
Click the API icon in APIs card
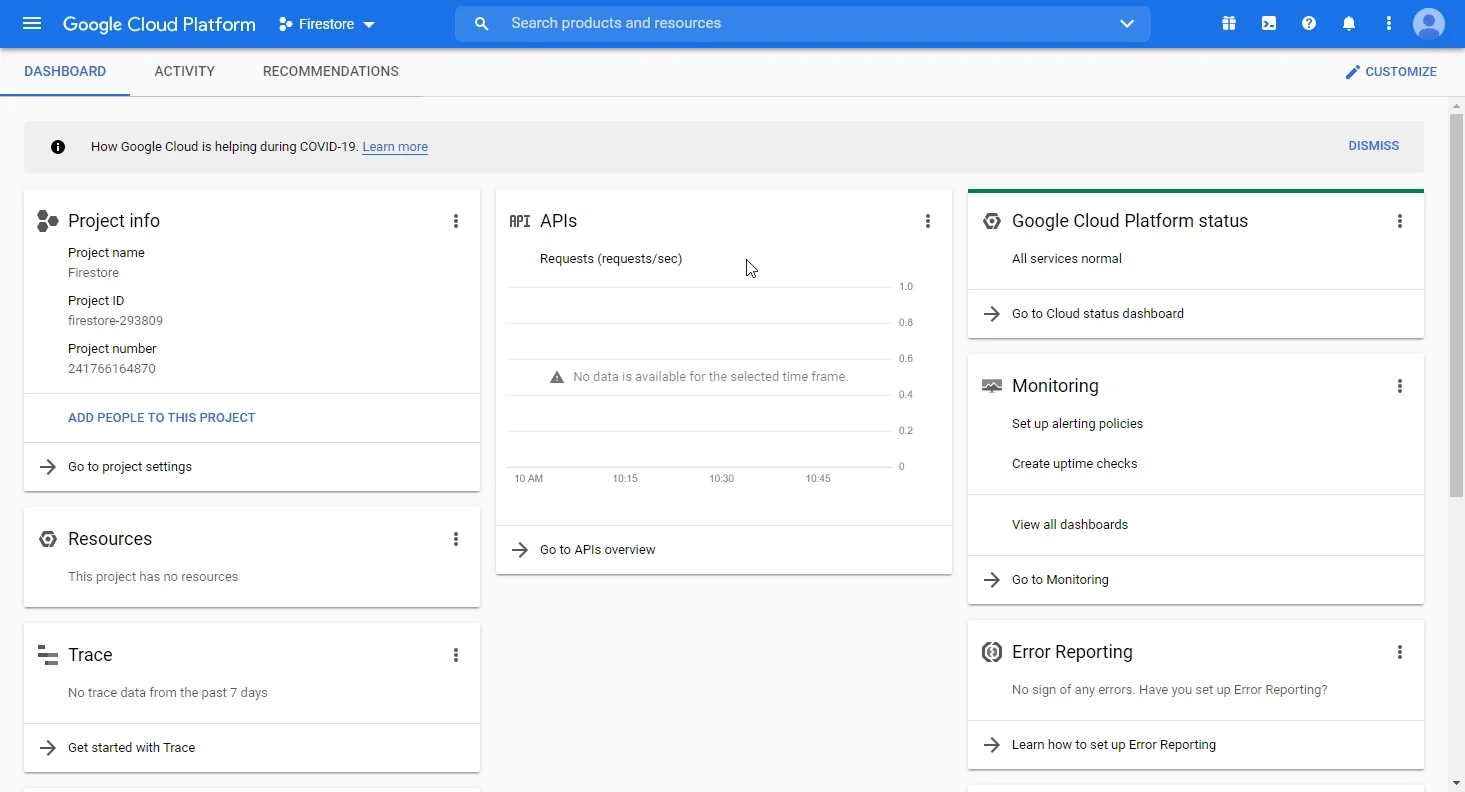(520, 221)
